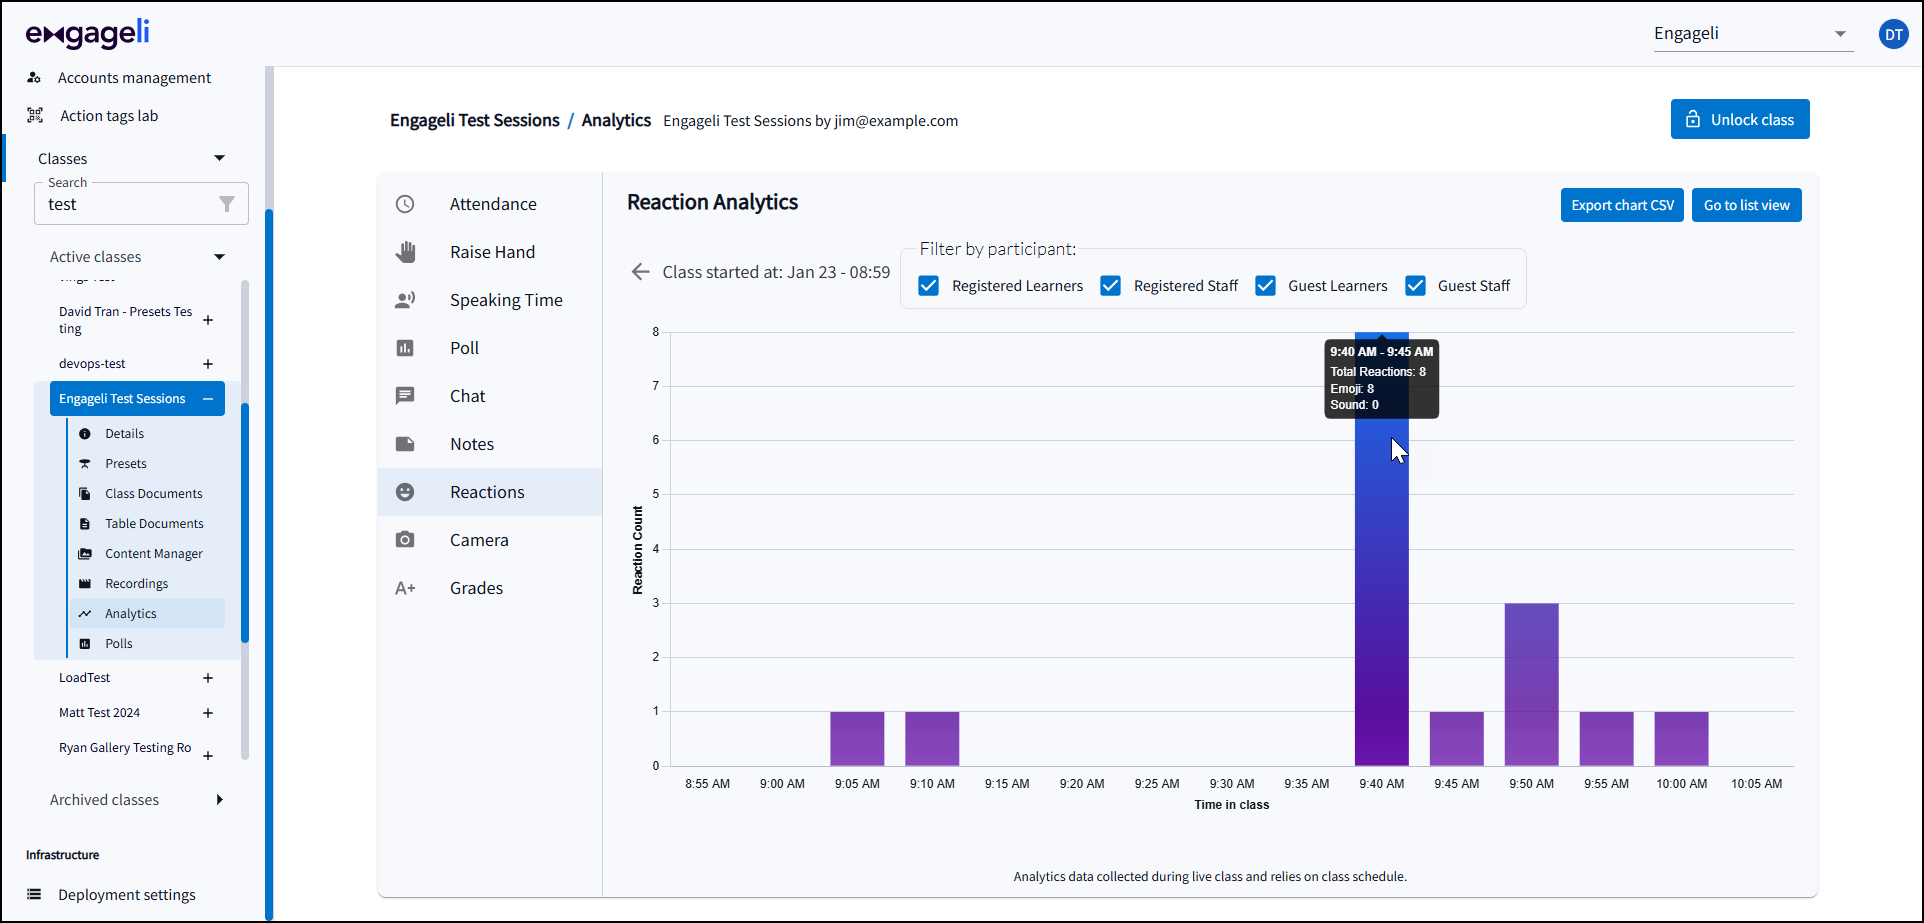Click the Attendance clock icon
Viewport: 1924px width, 923px height.
[x=405, y=204]
